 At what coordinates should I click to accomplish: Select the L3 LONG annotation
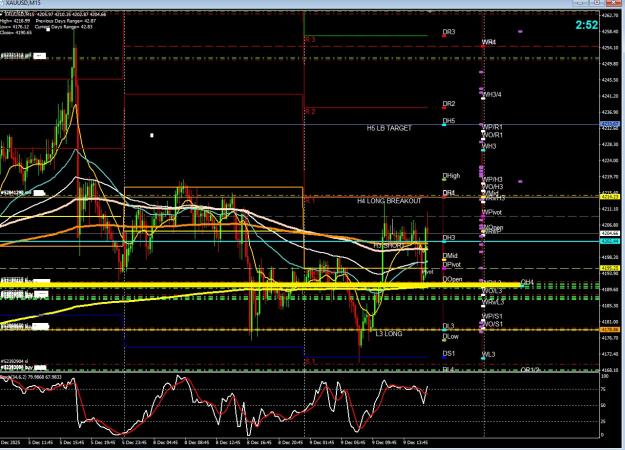[389, 334]
